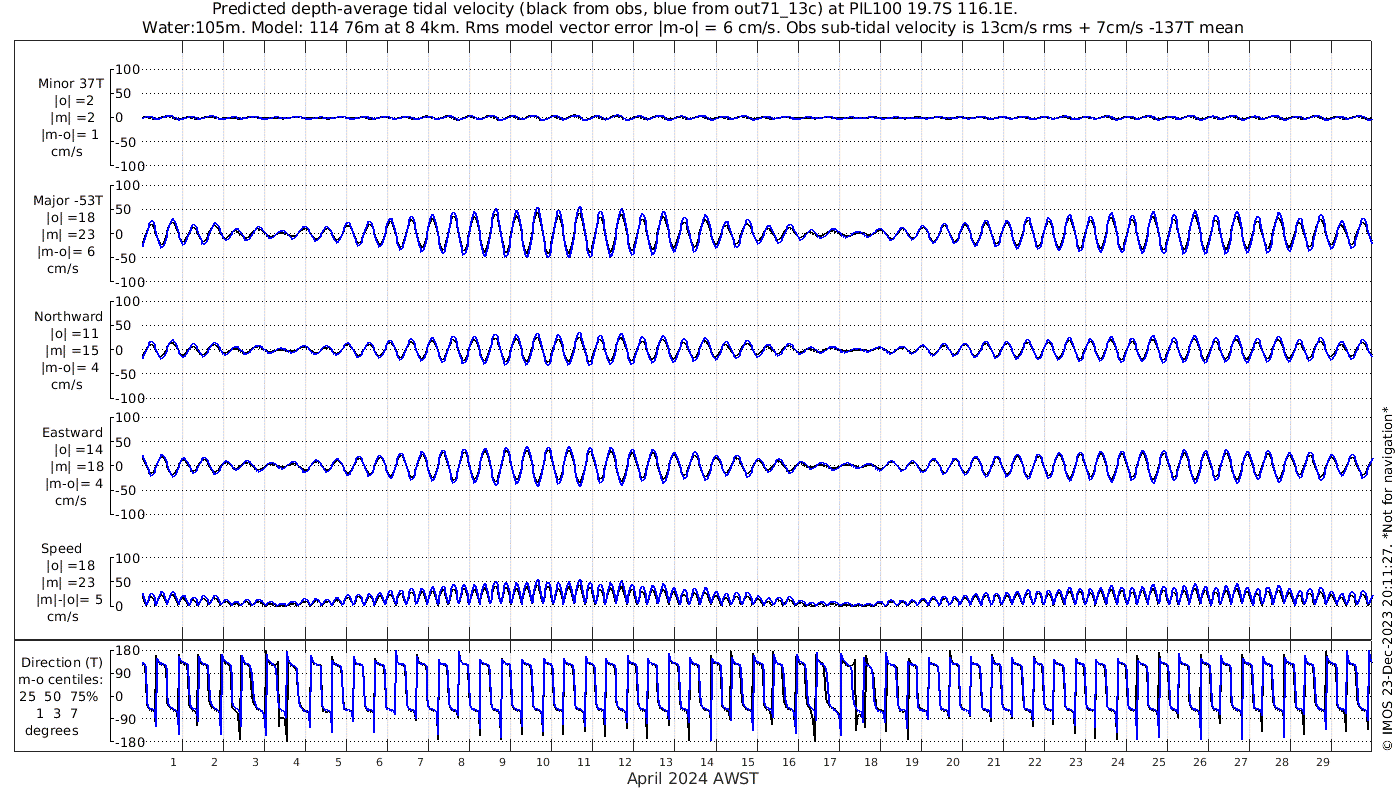Click date tick '18' on the x-axis
Viewport: 1400px width, 800px height.
coord(871,762)
